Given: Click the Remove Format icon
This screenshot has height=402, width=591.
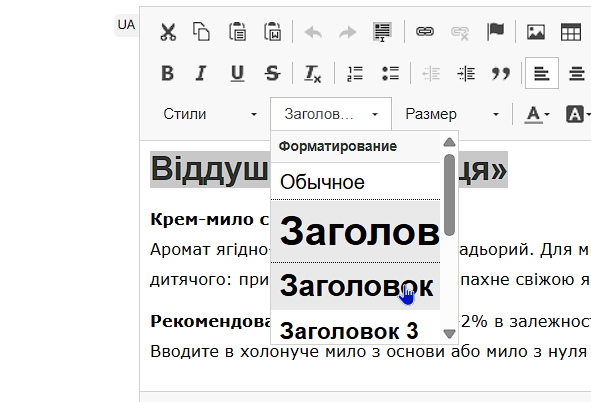Looking at the screenshot, I should pyautogui.click(x=312, y=73).
